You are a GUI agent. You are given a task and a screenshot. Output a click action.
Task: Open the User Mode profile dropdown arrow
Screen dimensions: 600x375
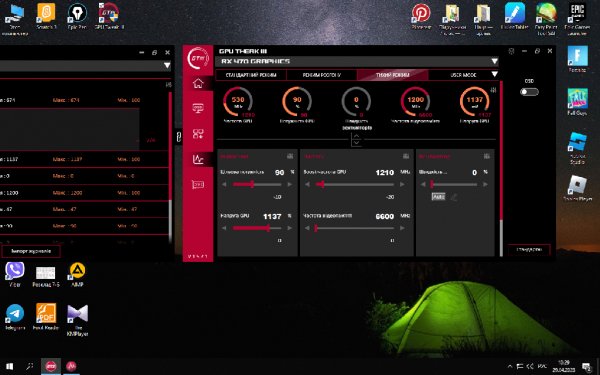pos(494,74)
